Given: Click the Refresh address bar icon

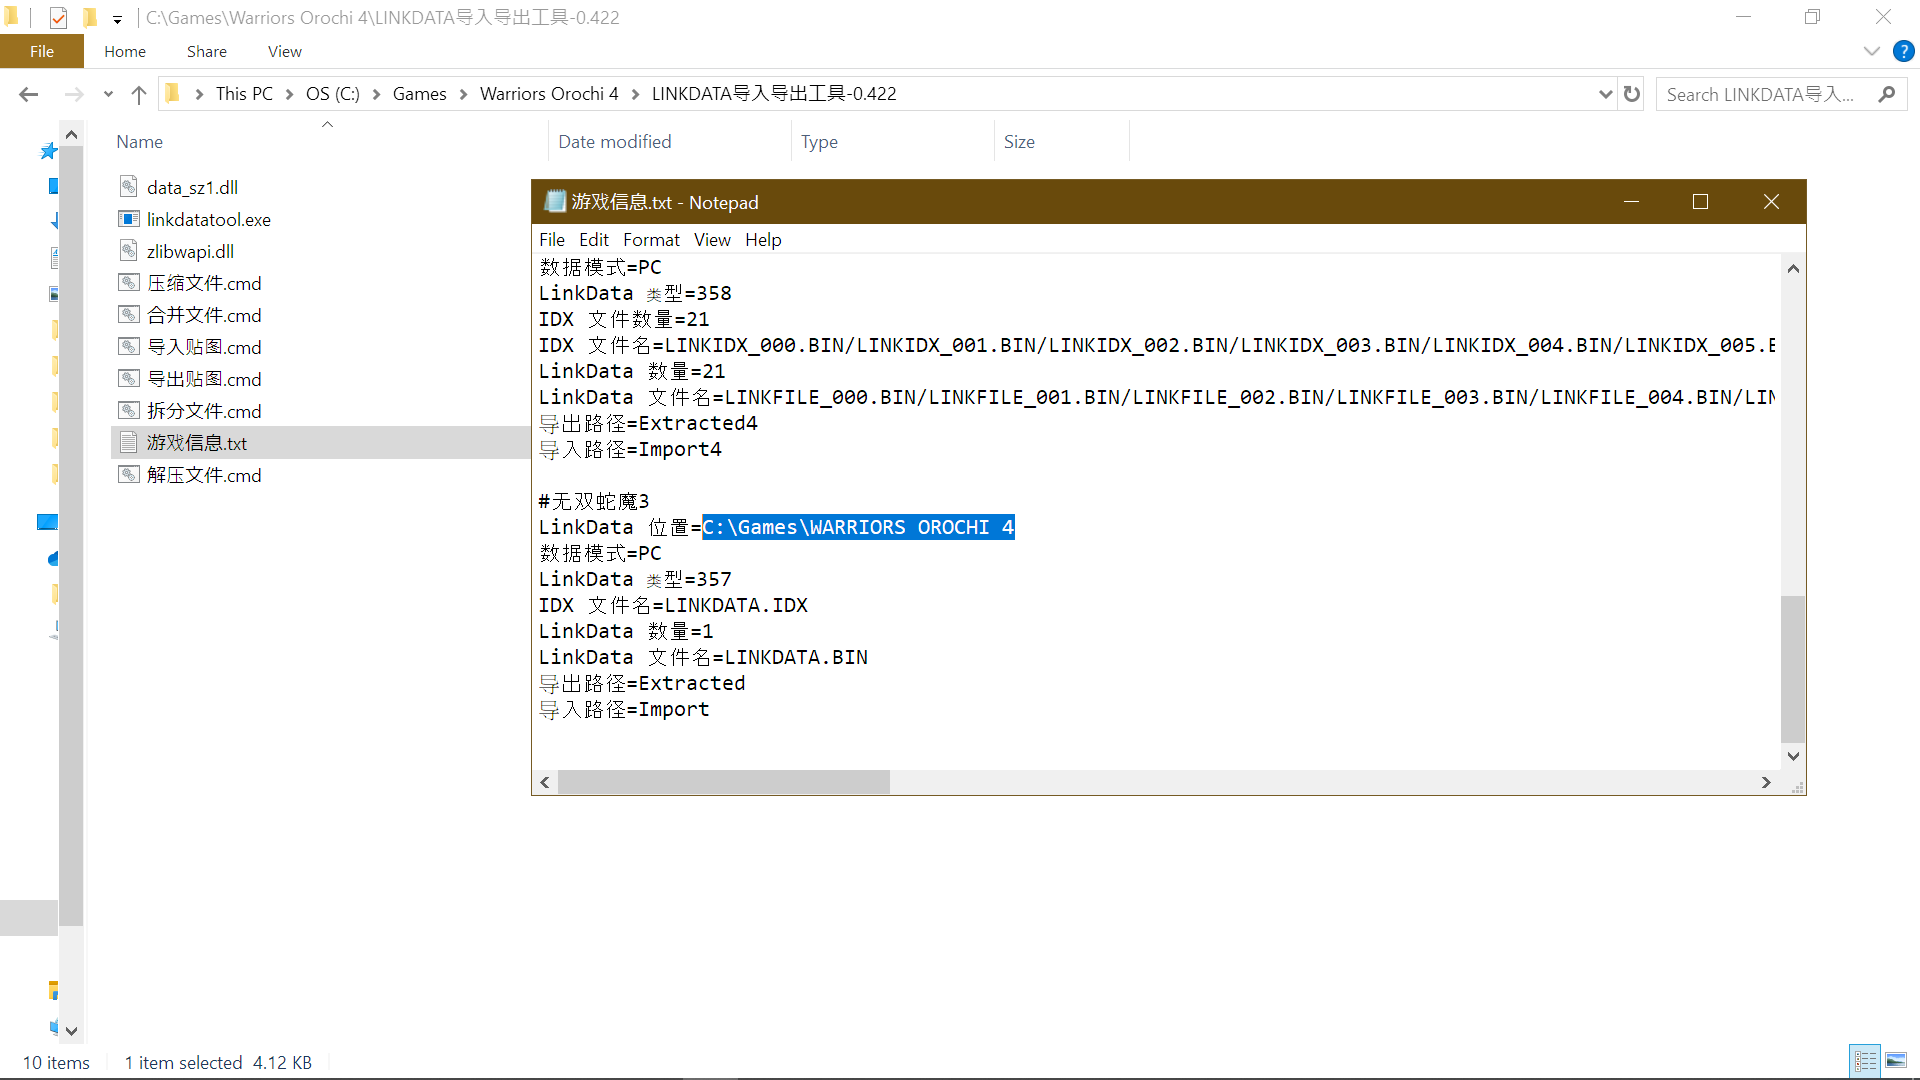Looking at the screenshot, I should (x=1632, y=94).
